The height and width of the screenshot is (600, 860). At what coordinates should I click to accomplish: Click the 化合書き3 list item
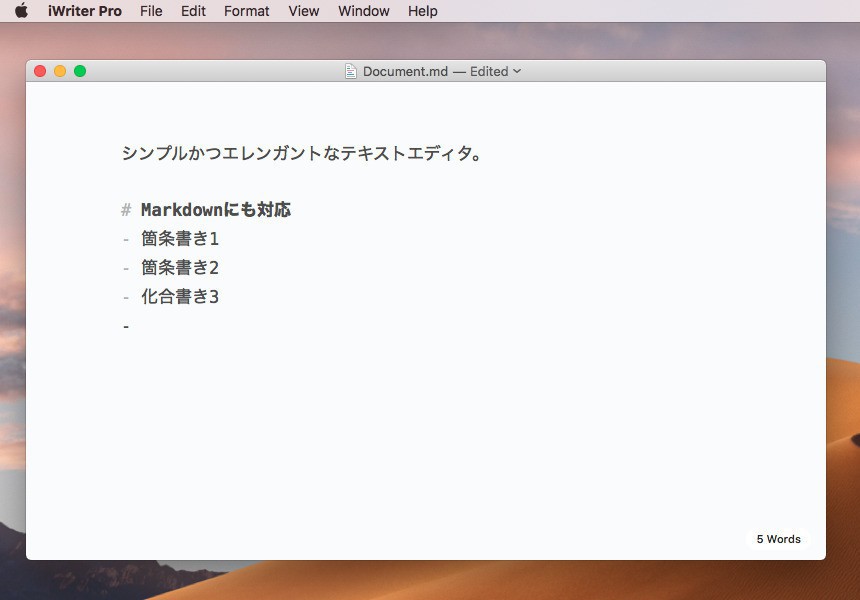coord(180,297)
